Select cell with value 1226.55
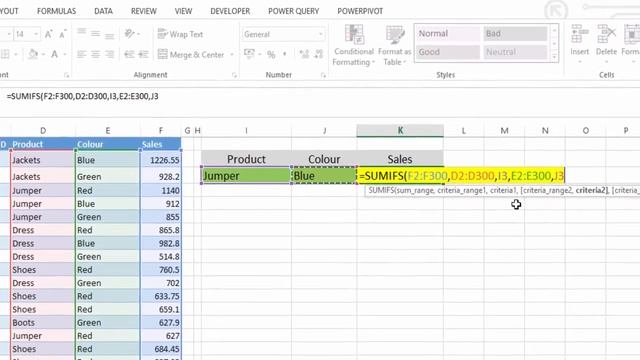Viewport: 640px width, 360px height. pos(161,160)
